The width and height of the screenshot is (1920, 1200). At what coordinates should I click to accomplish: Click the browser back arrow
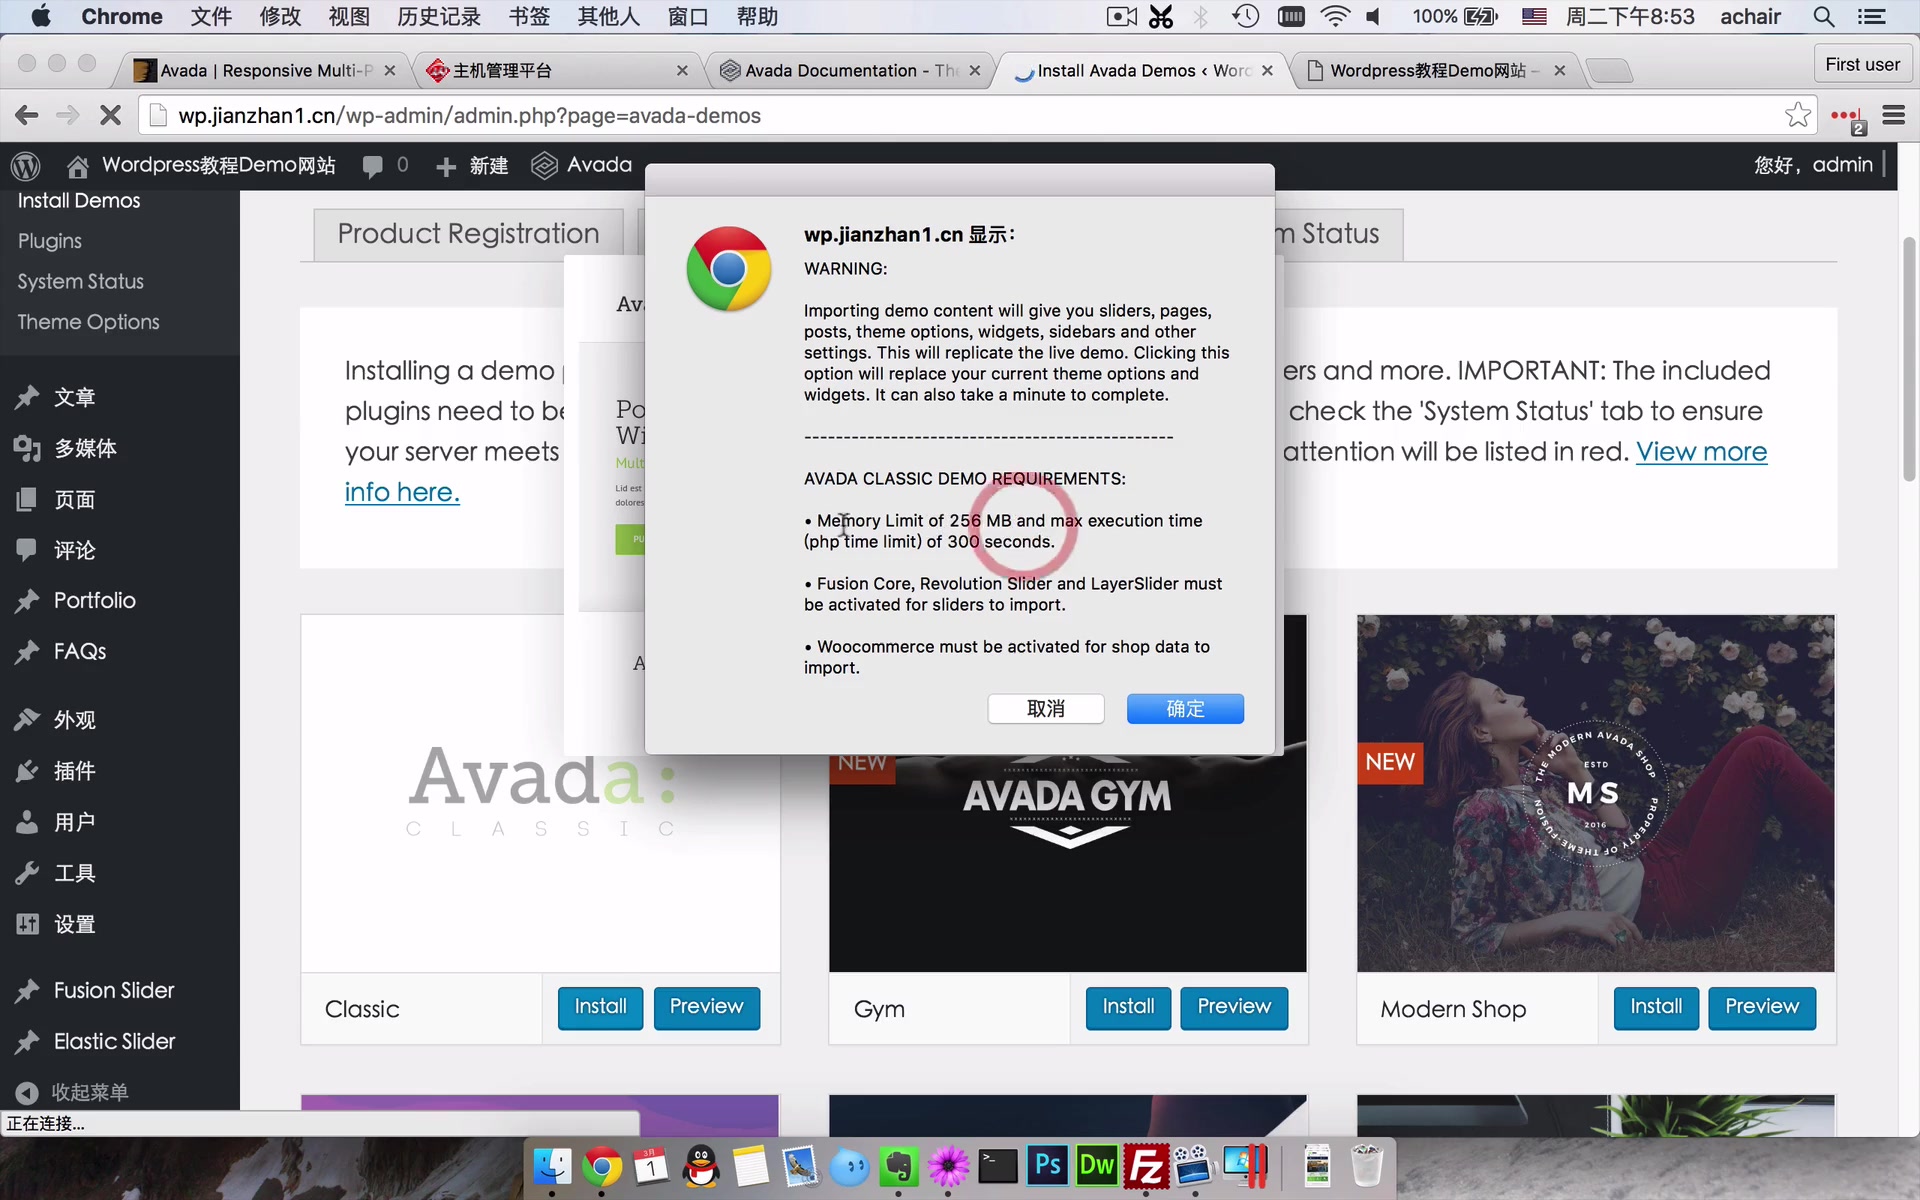click(27, 115)
